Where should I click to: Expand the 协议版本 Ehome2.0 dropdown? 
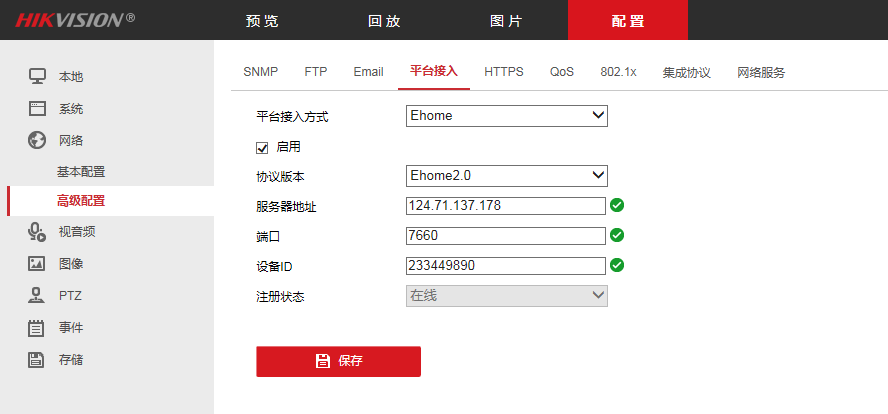[x=507, y=175]
